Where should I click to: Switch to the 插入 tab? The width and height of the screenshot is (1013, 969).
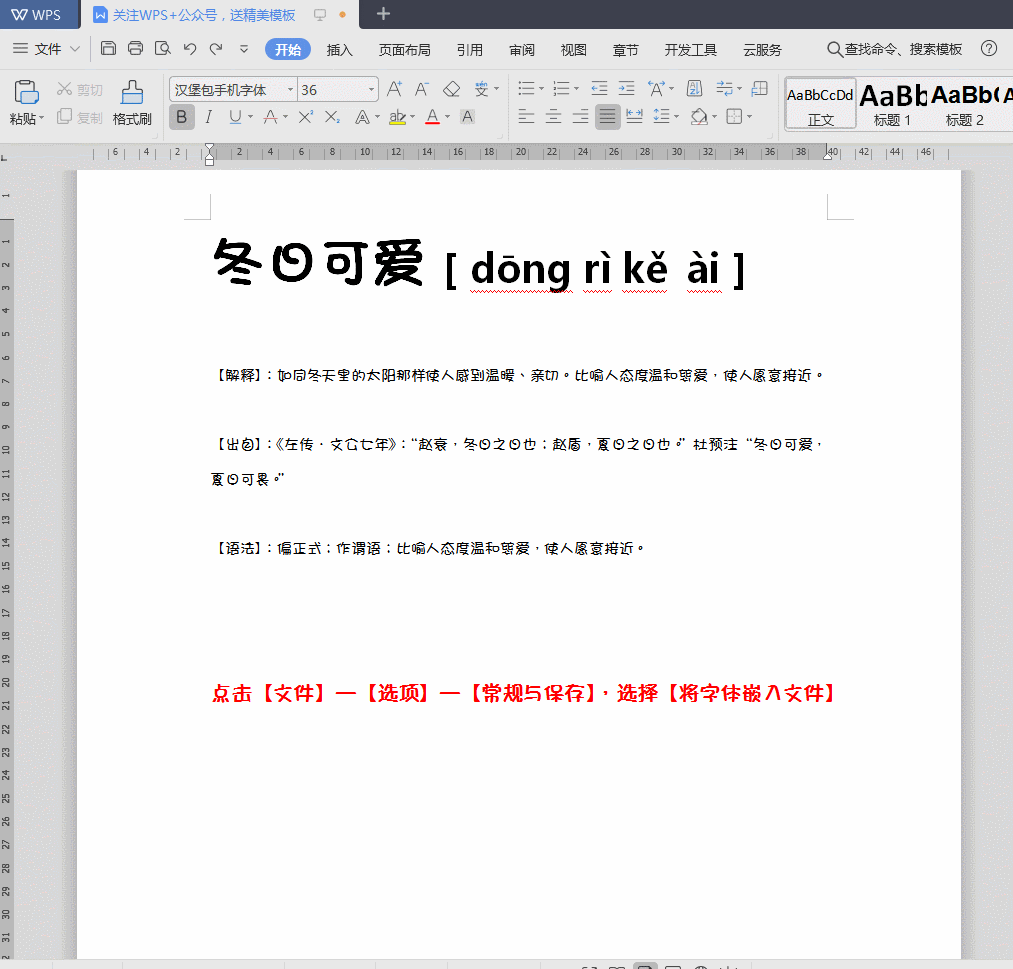pyautogui.click(x=339, y=50)
